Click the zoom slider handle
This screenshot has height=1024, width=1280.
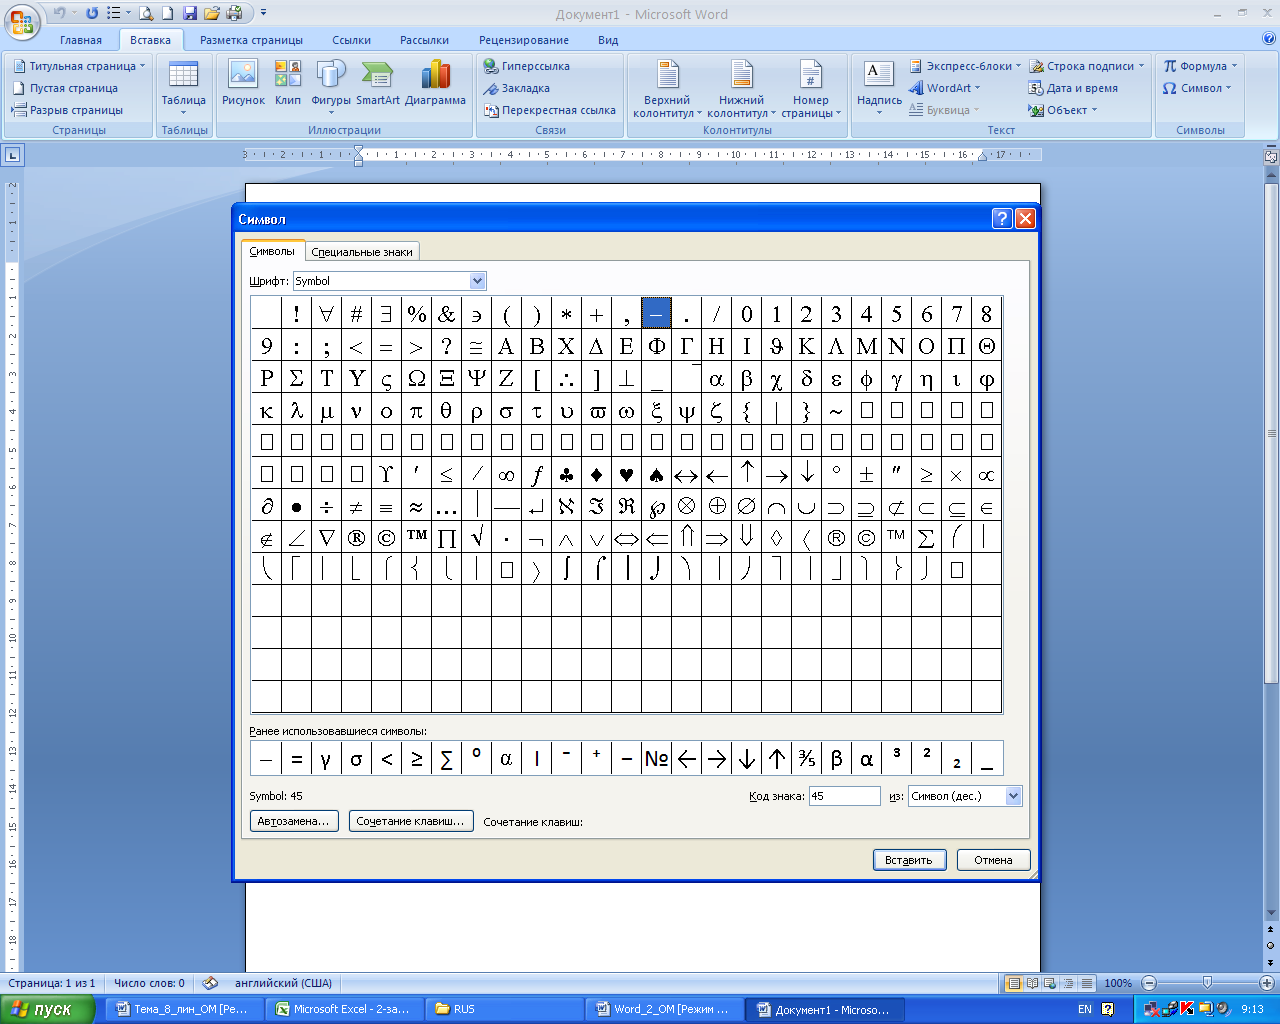(1207, 983)
